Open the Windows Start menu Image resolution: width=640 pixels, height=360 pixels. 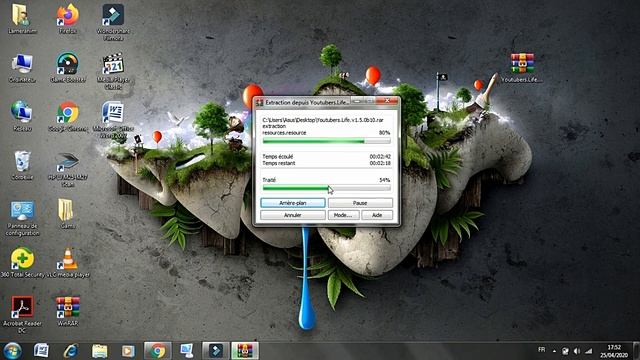[x=12, y=351]
